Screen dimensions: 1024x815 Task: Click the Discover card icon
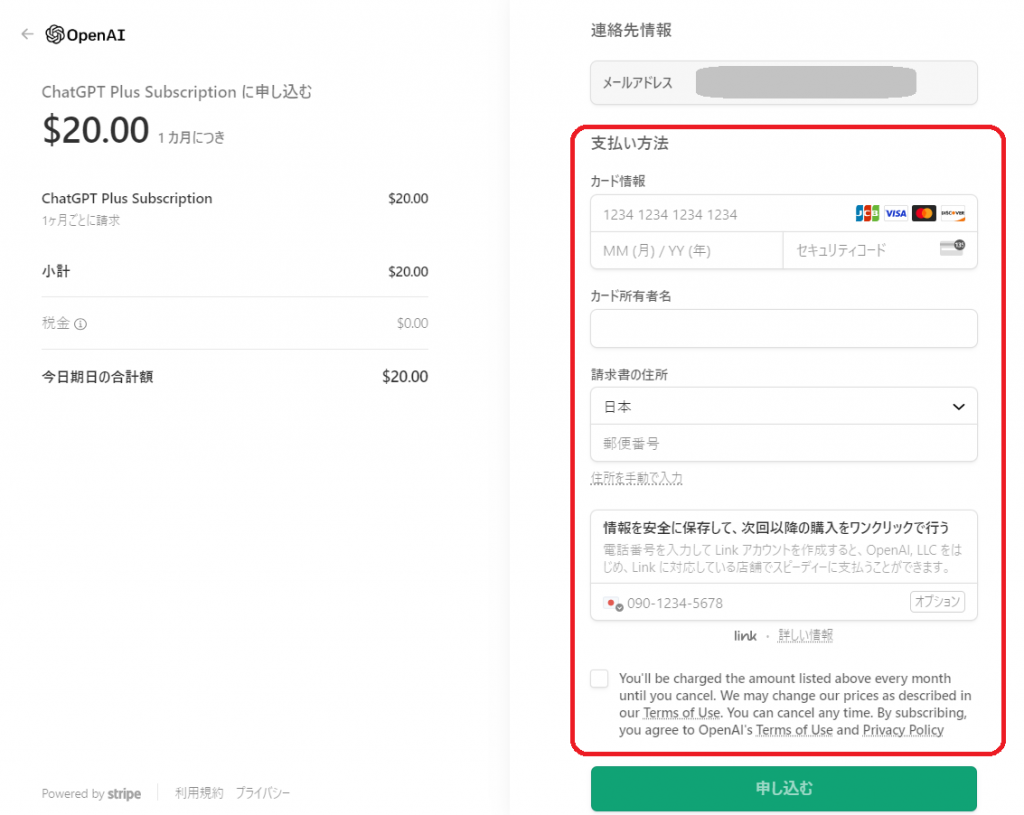953,214
